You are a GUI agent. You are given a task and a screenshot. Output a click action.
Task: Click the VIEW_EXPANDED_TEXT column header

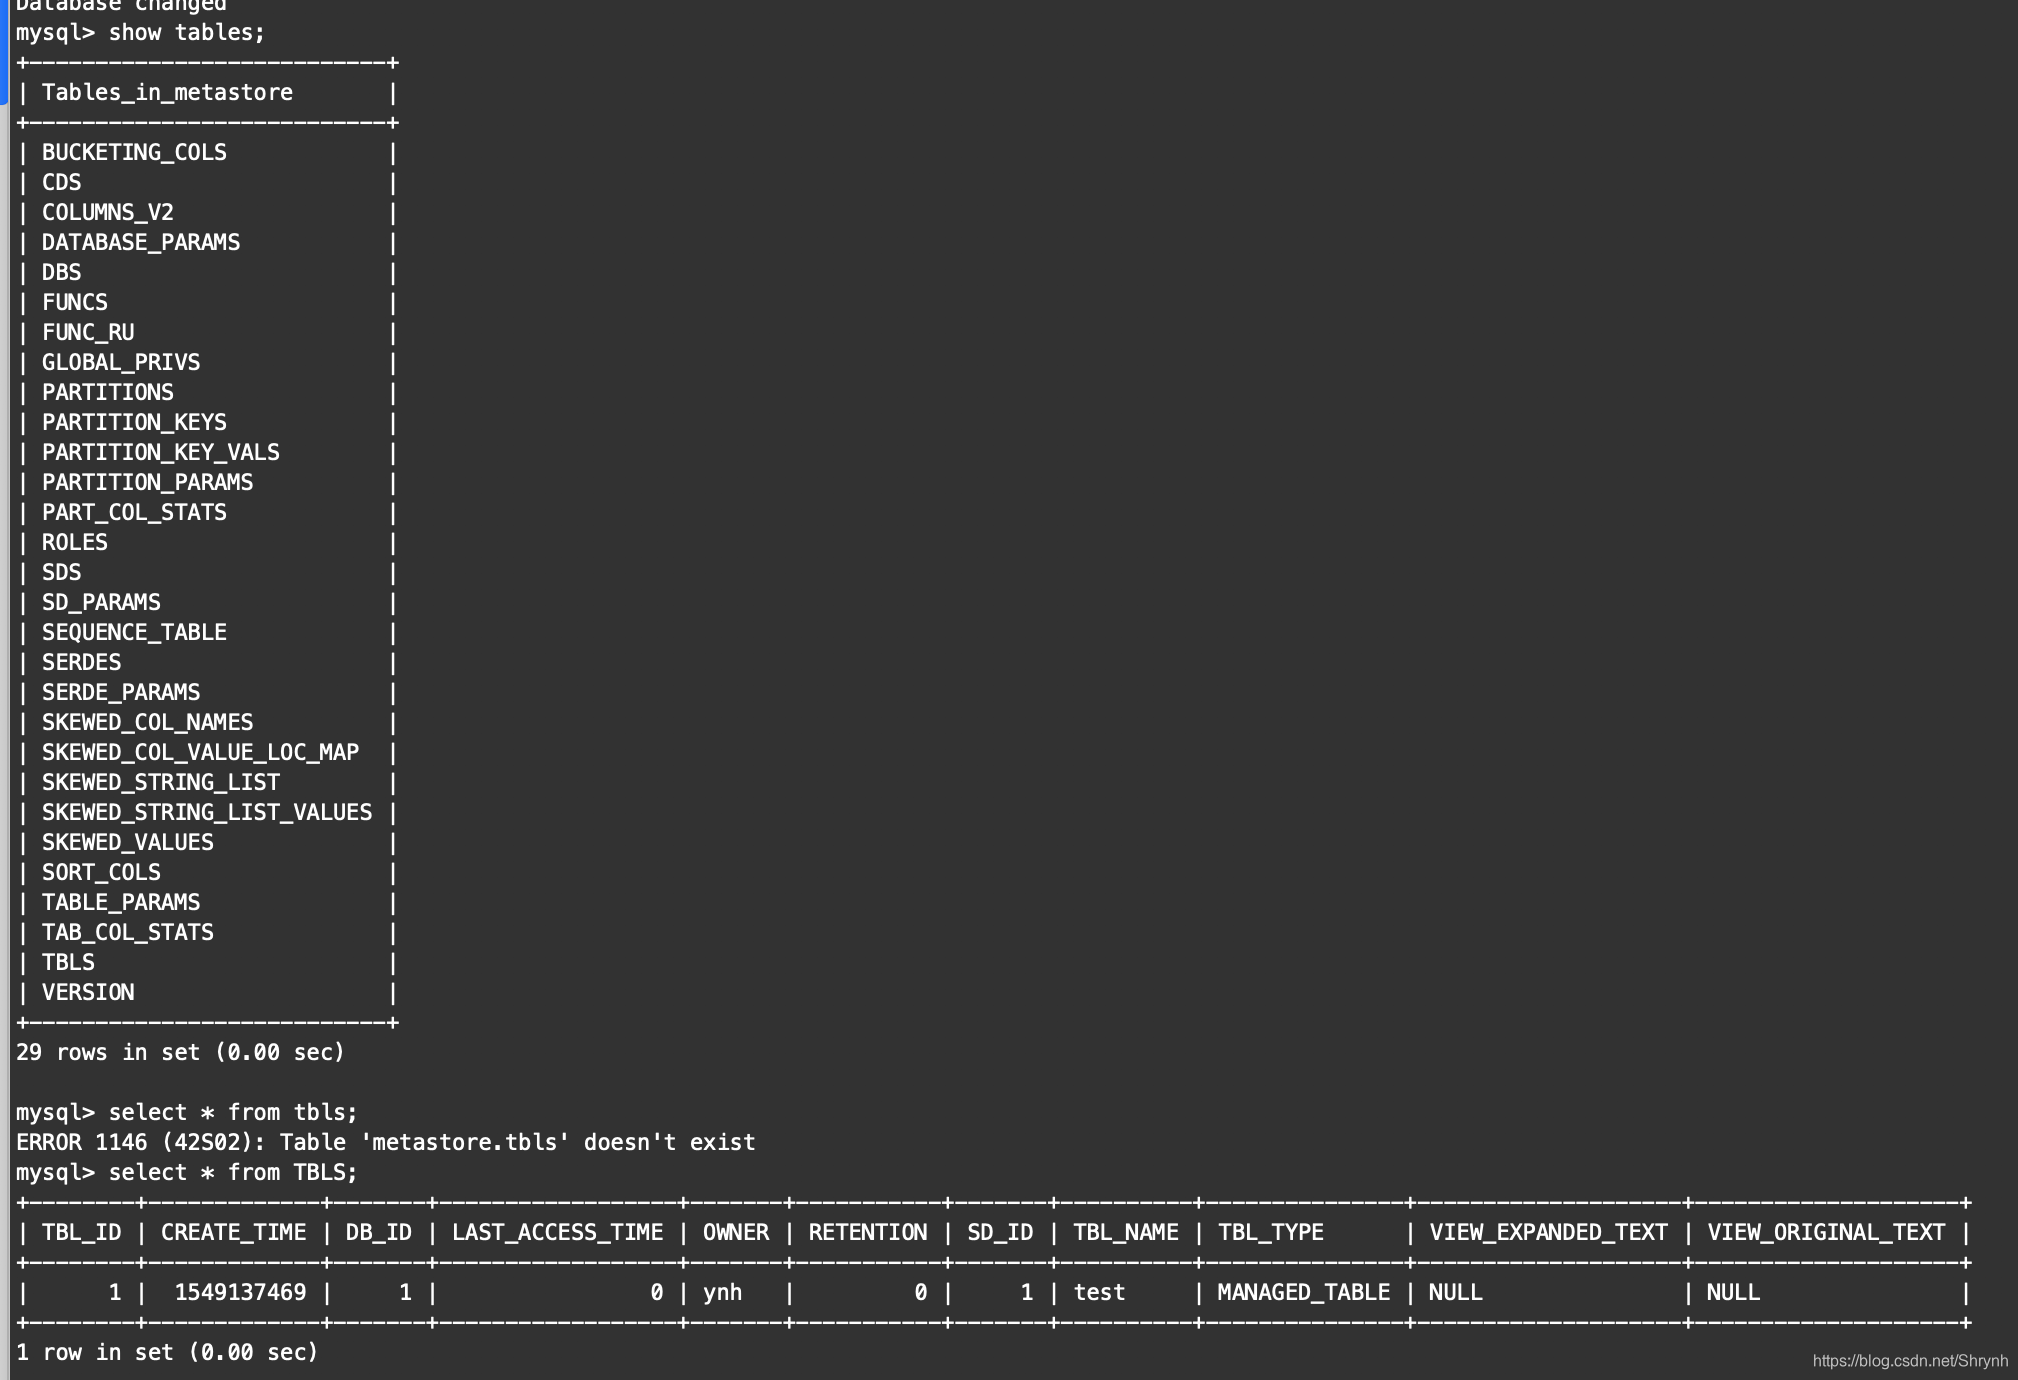tap(1548, 1232)
